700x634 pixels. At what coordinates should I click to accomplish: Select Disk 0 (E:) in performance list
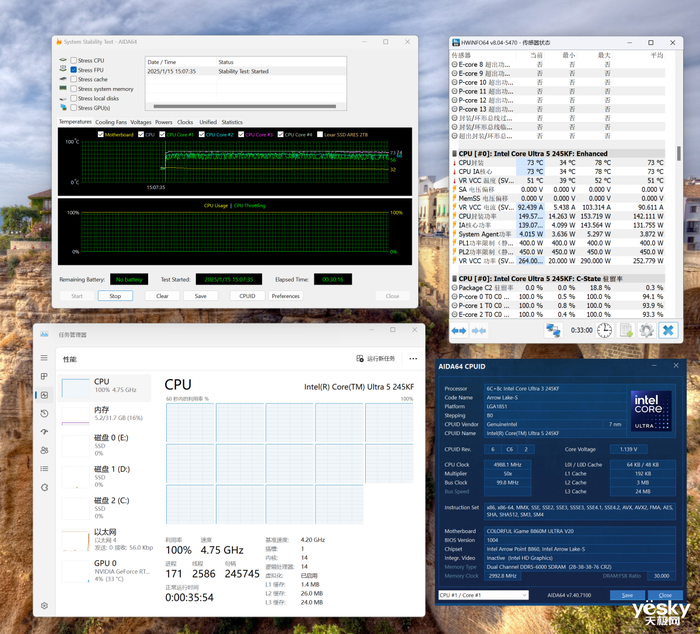tap(105, 445)
